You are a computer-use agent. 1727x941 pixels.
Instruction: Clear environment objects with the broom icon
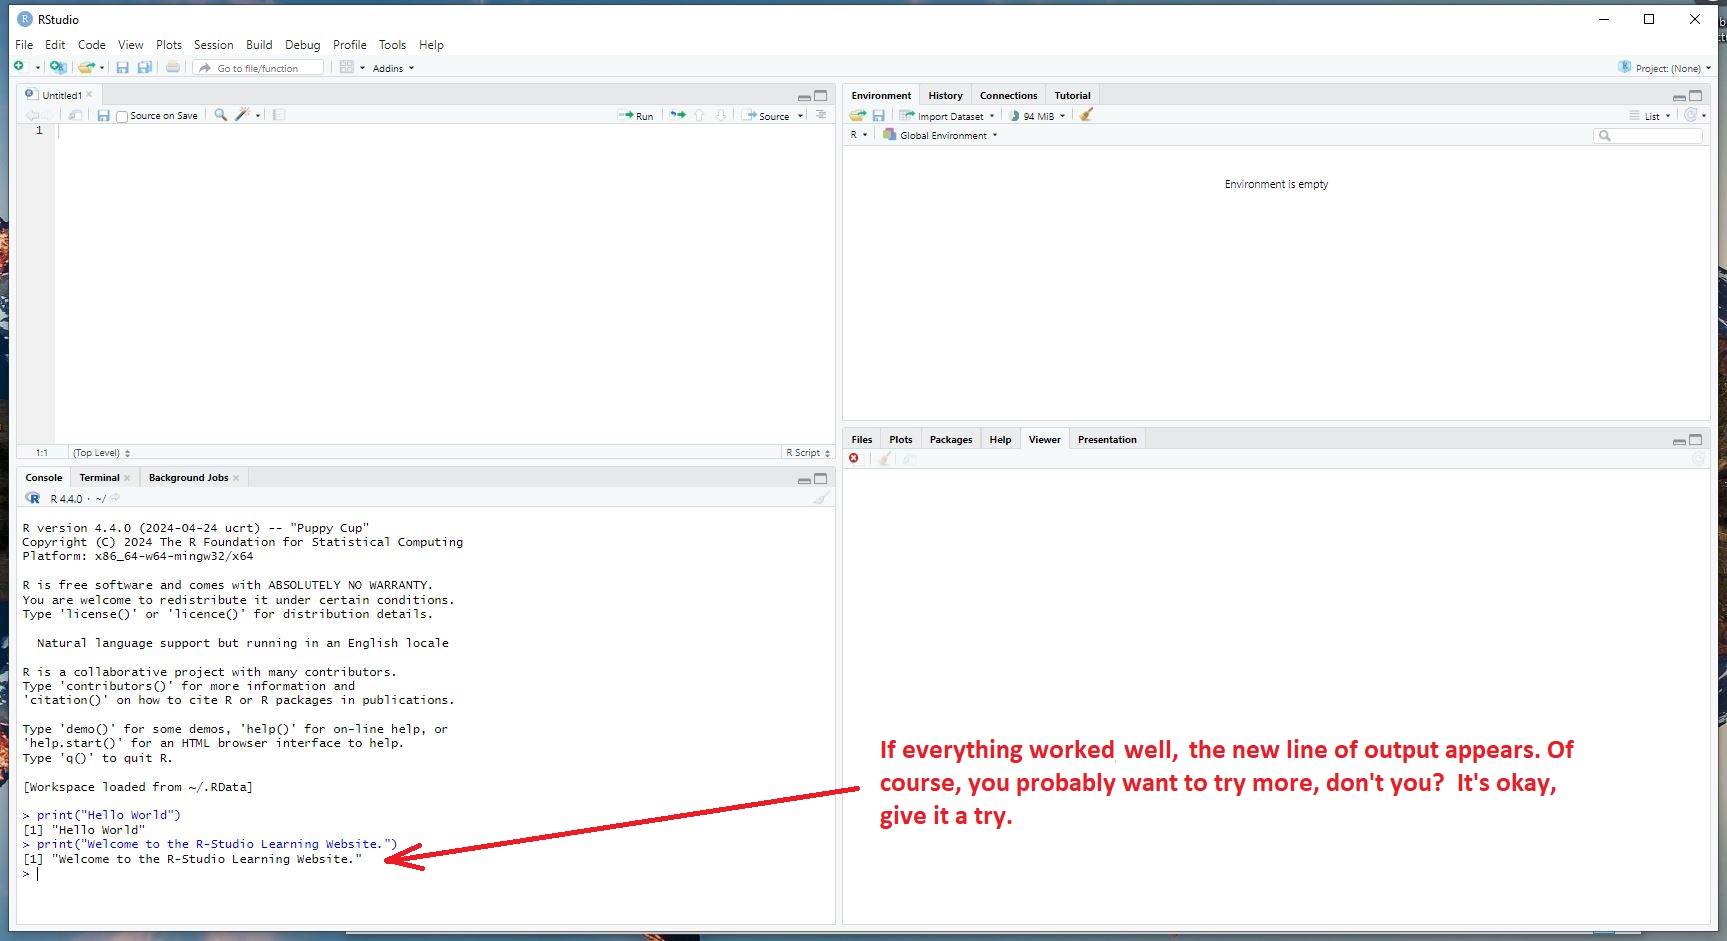click(1086, 115)
